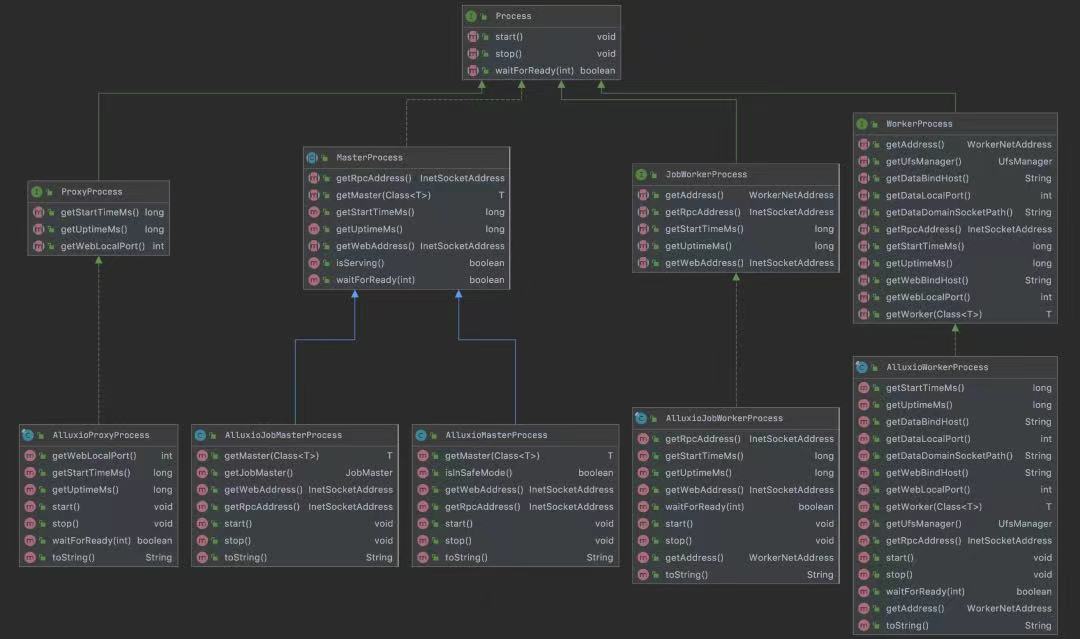Click the class icon beside AlluxioMasterProcess
This screenshot has width=1080, height=639.
(421, 435)
